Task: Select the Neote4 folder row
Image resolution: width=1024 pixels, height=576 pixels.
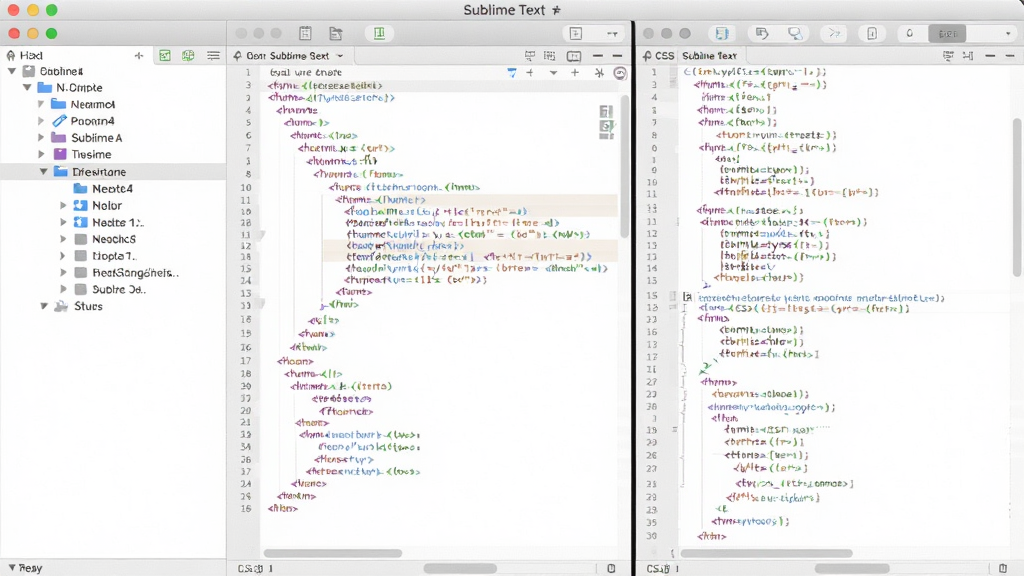Action: pyautogui.click(x=113, y=188)
